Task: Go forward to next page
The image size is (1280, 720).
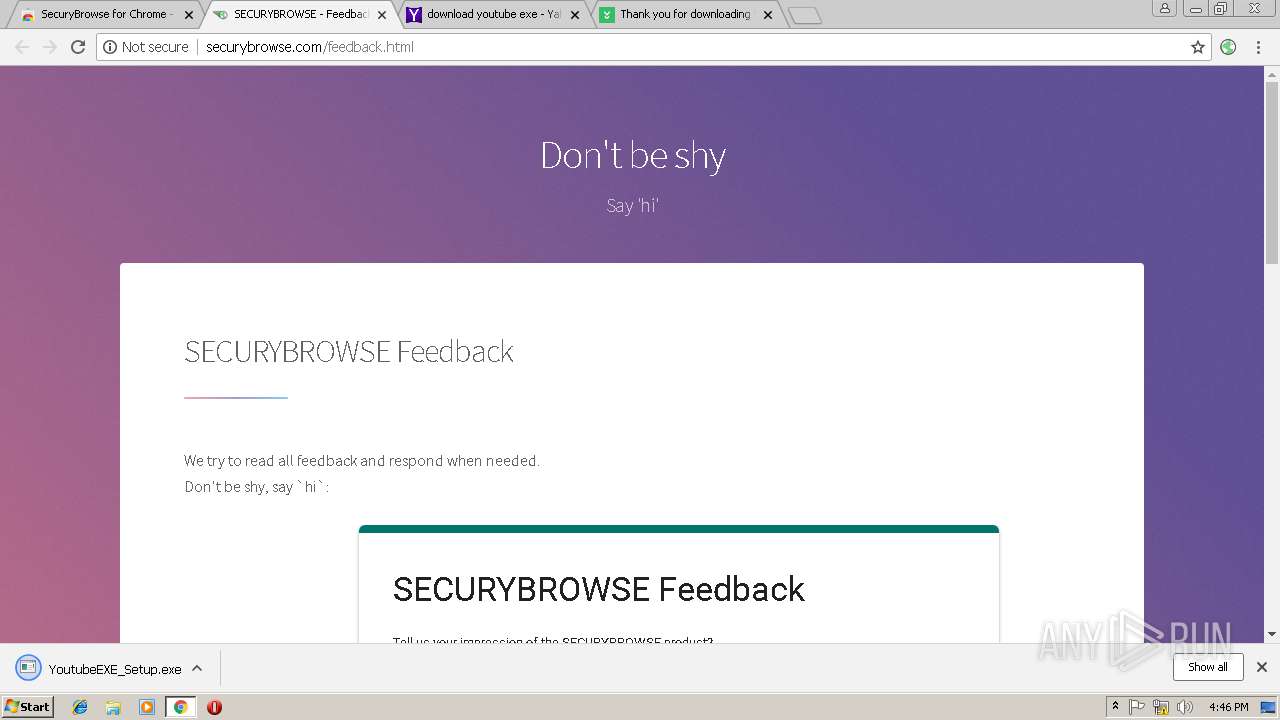Action: click(x=50, y=47)
